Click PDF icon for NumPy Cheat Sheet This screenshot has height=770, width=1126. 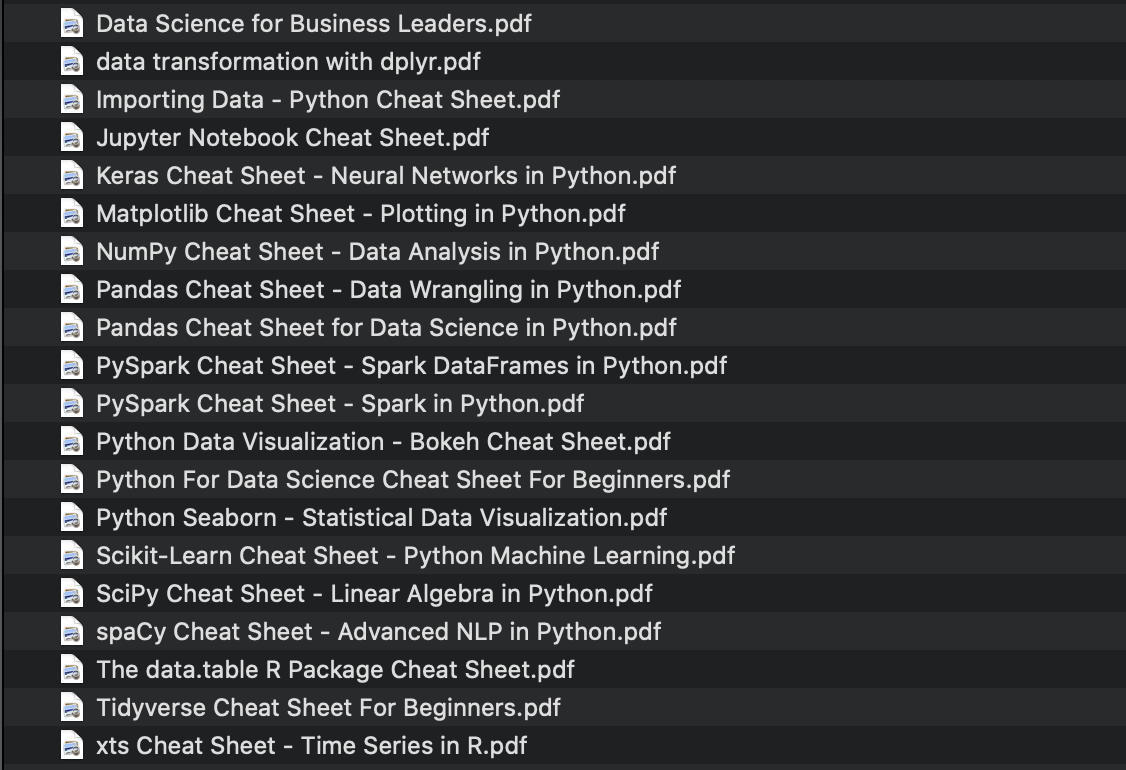71,251
